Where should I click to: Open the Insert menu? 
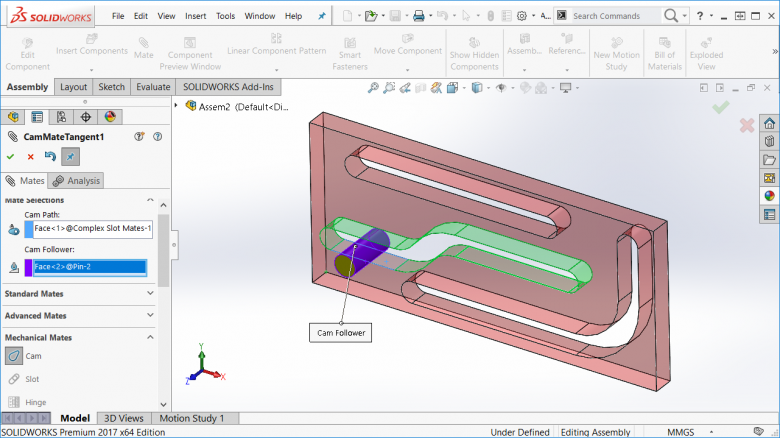click(x=195, y=16)
